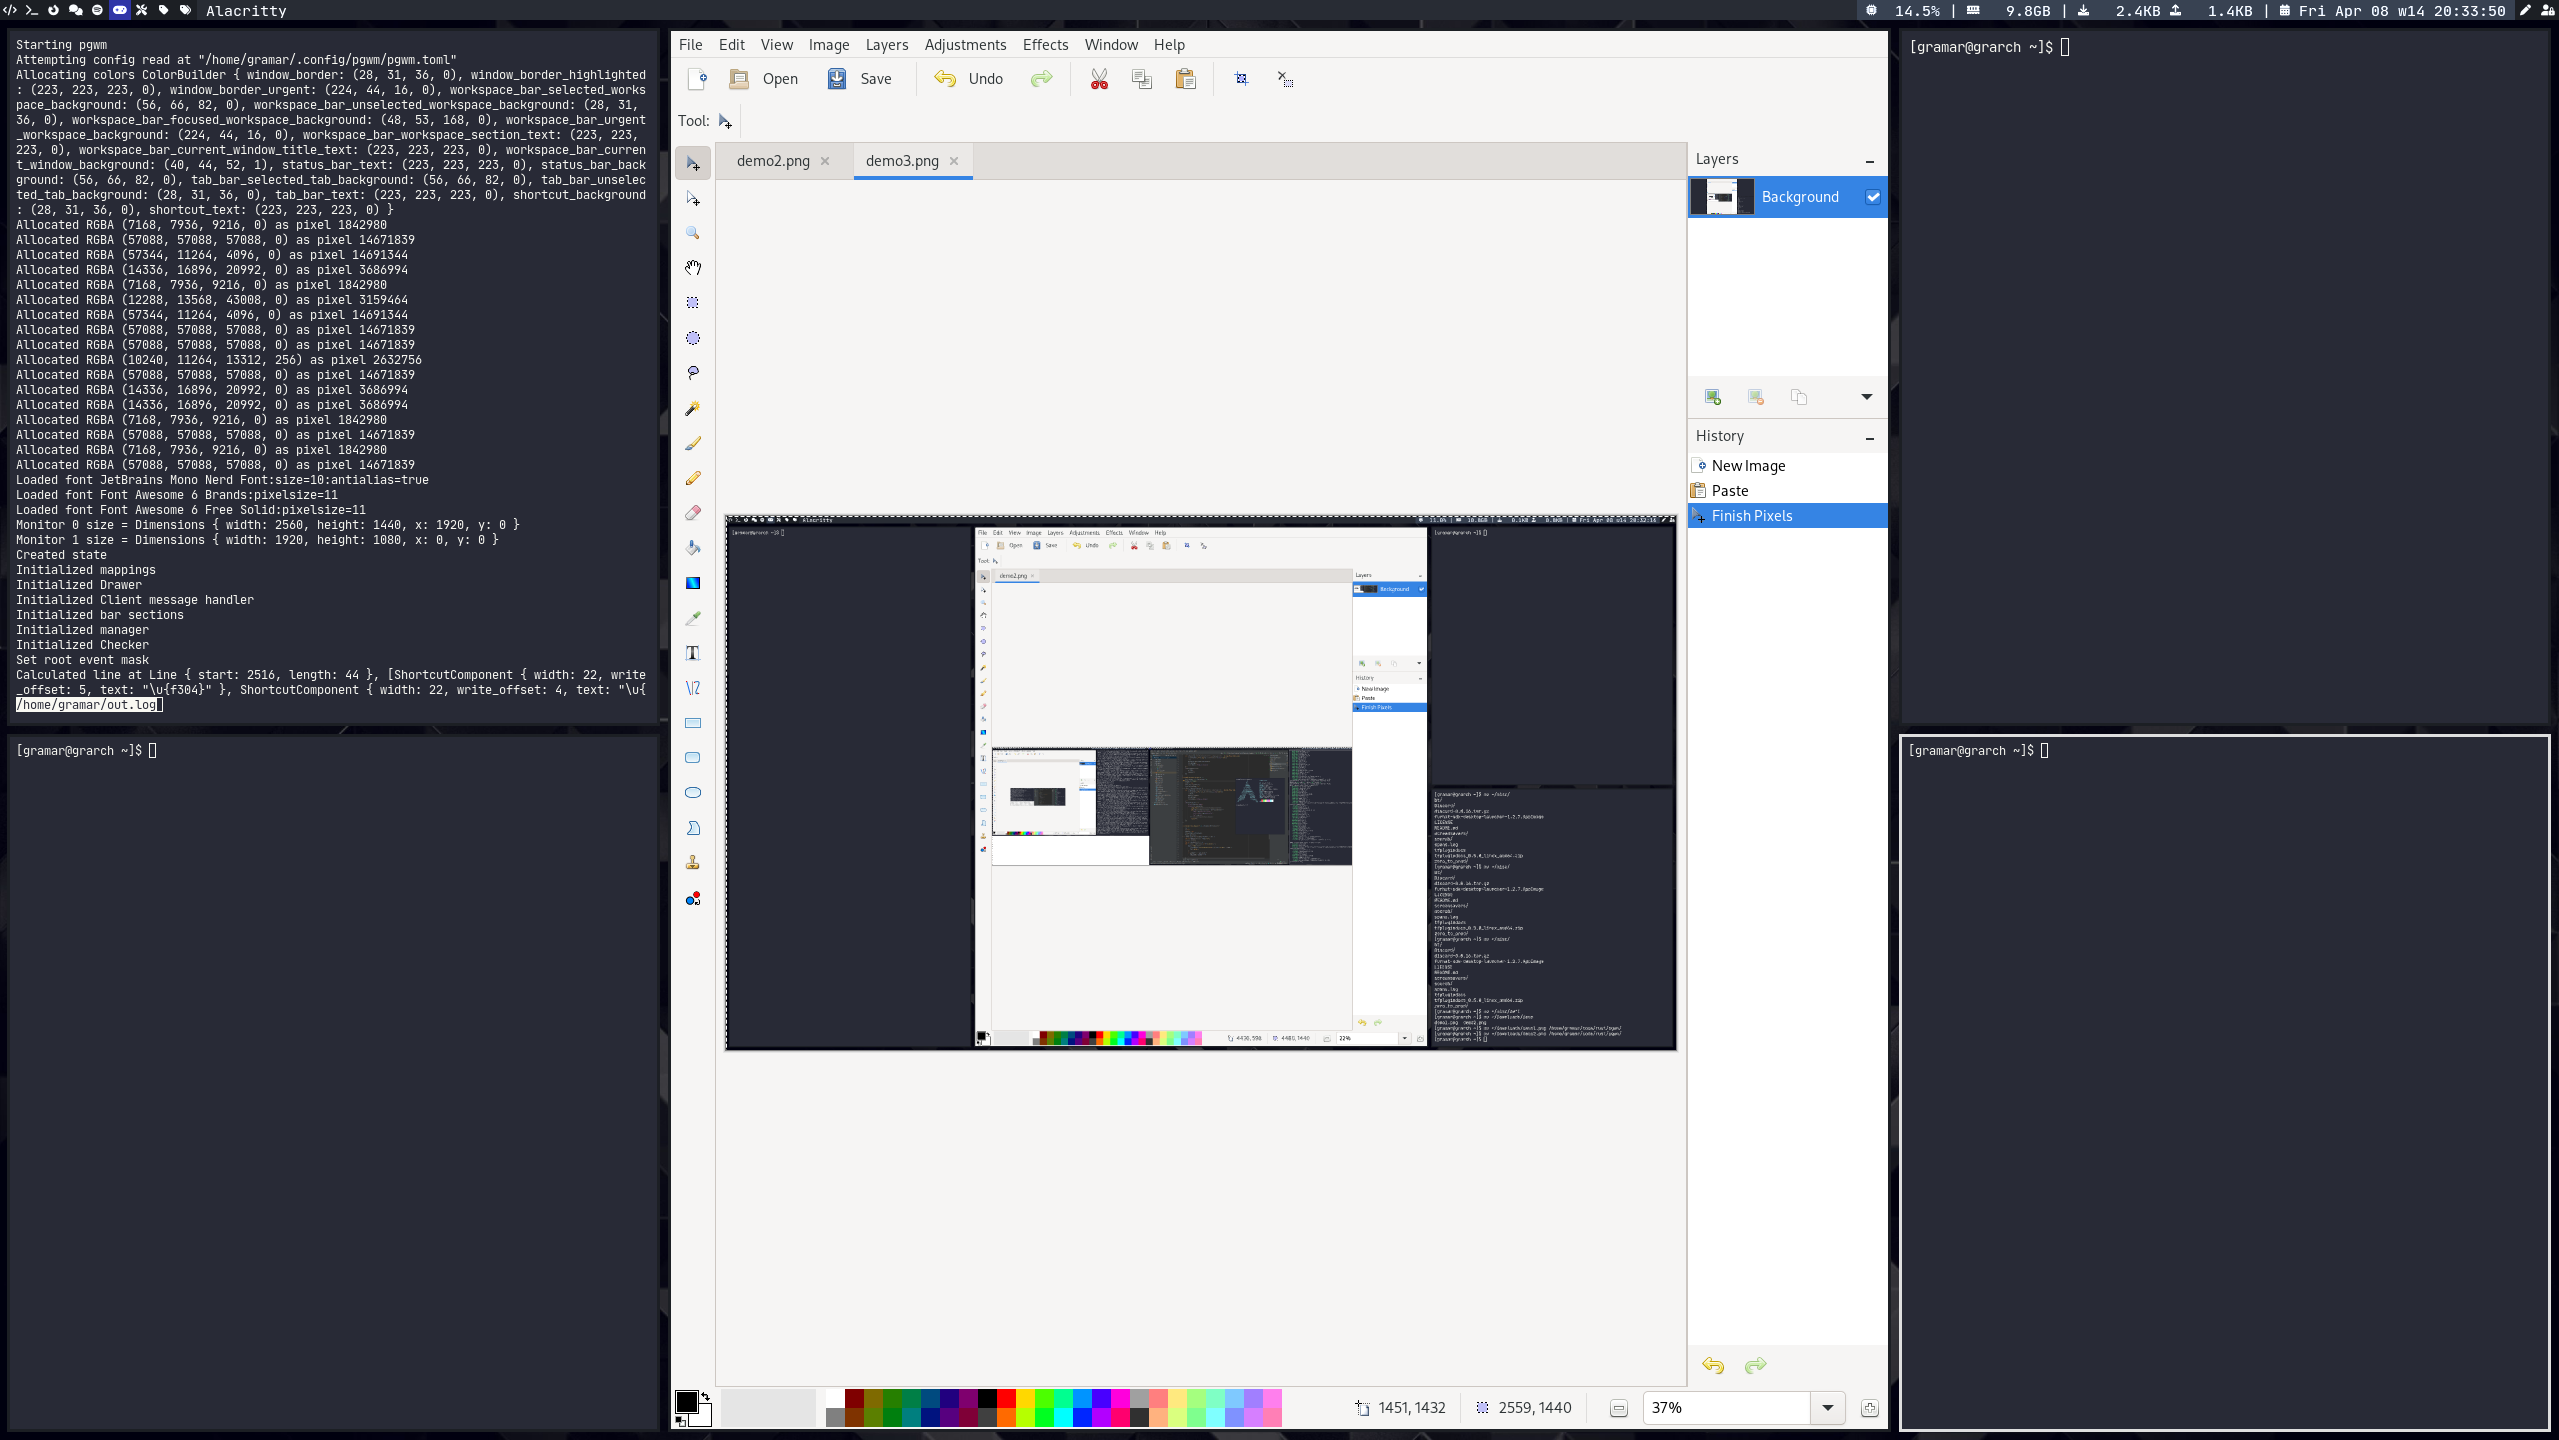The width and height of the screenshot is (2559, 1440).
Task: Toggle Background layer visibility
Action: click(1872, 197)
